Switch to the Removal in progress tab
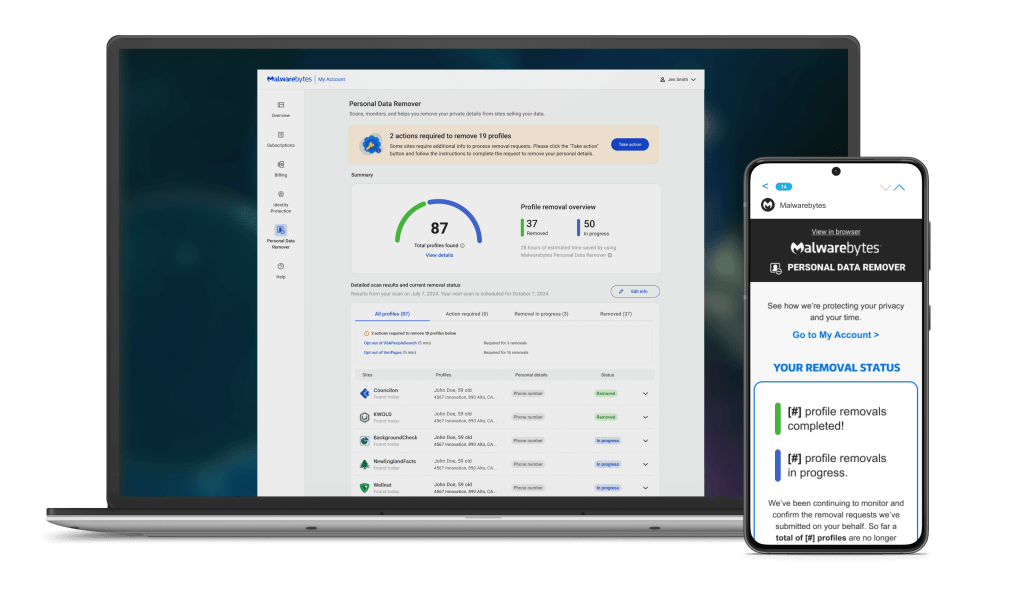Viewport: 1023px width, 610px height. point(541,314)
